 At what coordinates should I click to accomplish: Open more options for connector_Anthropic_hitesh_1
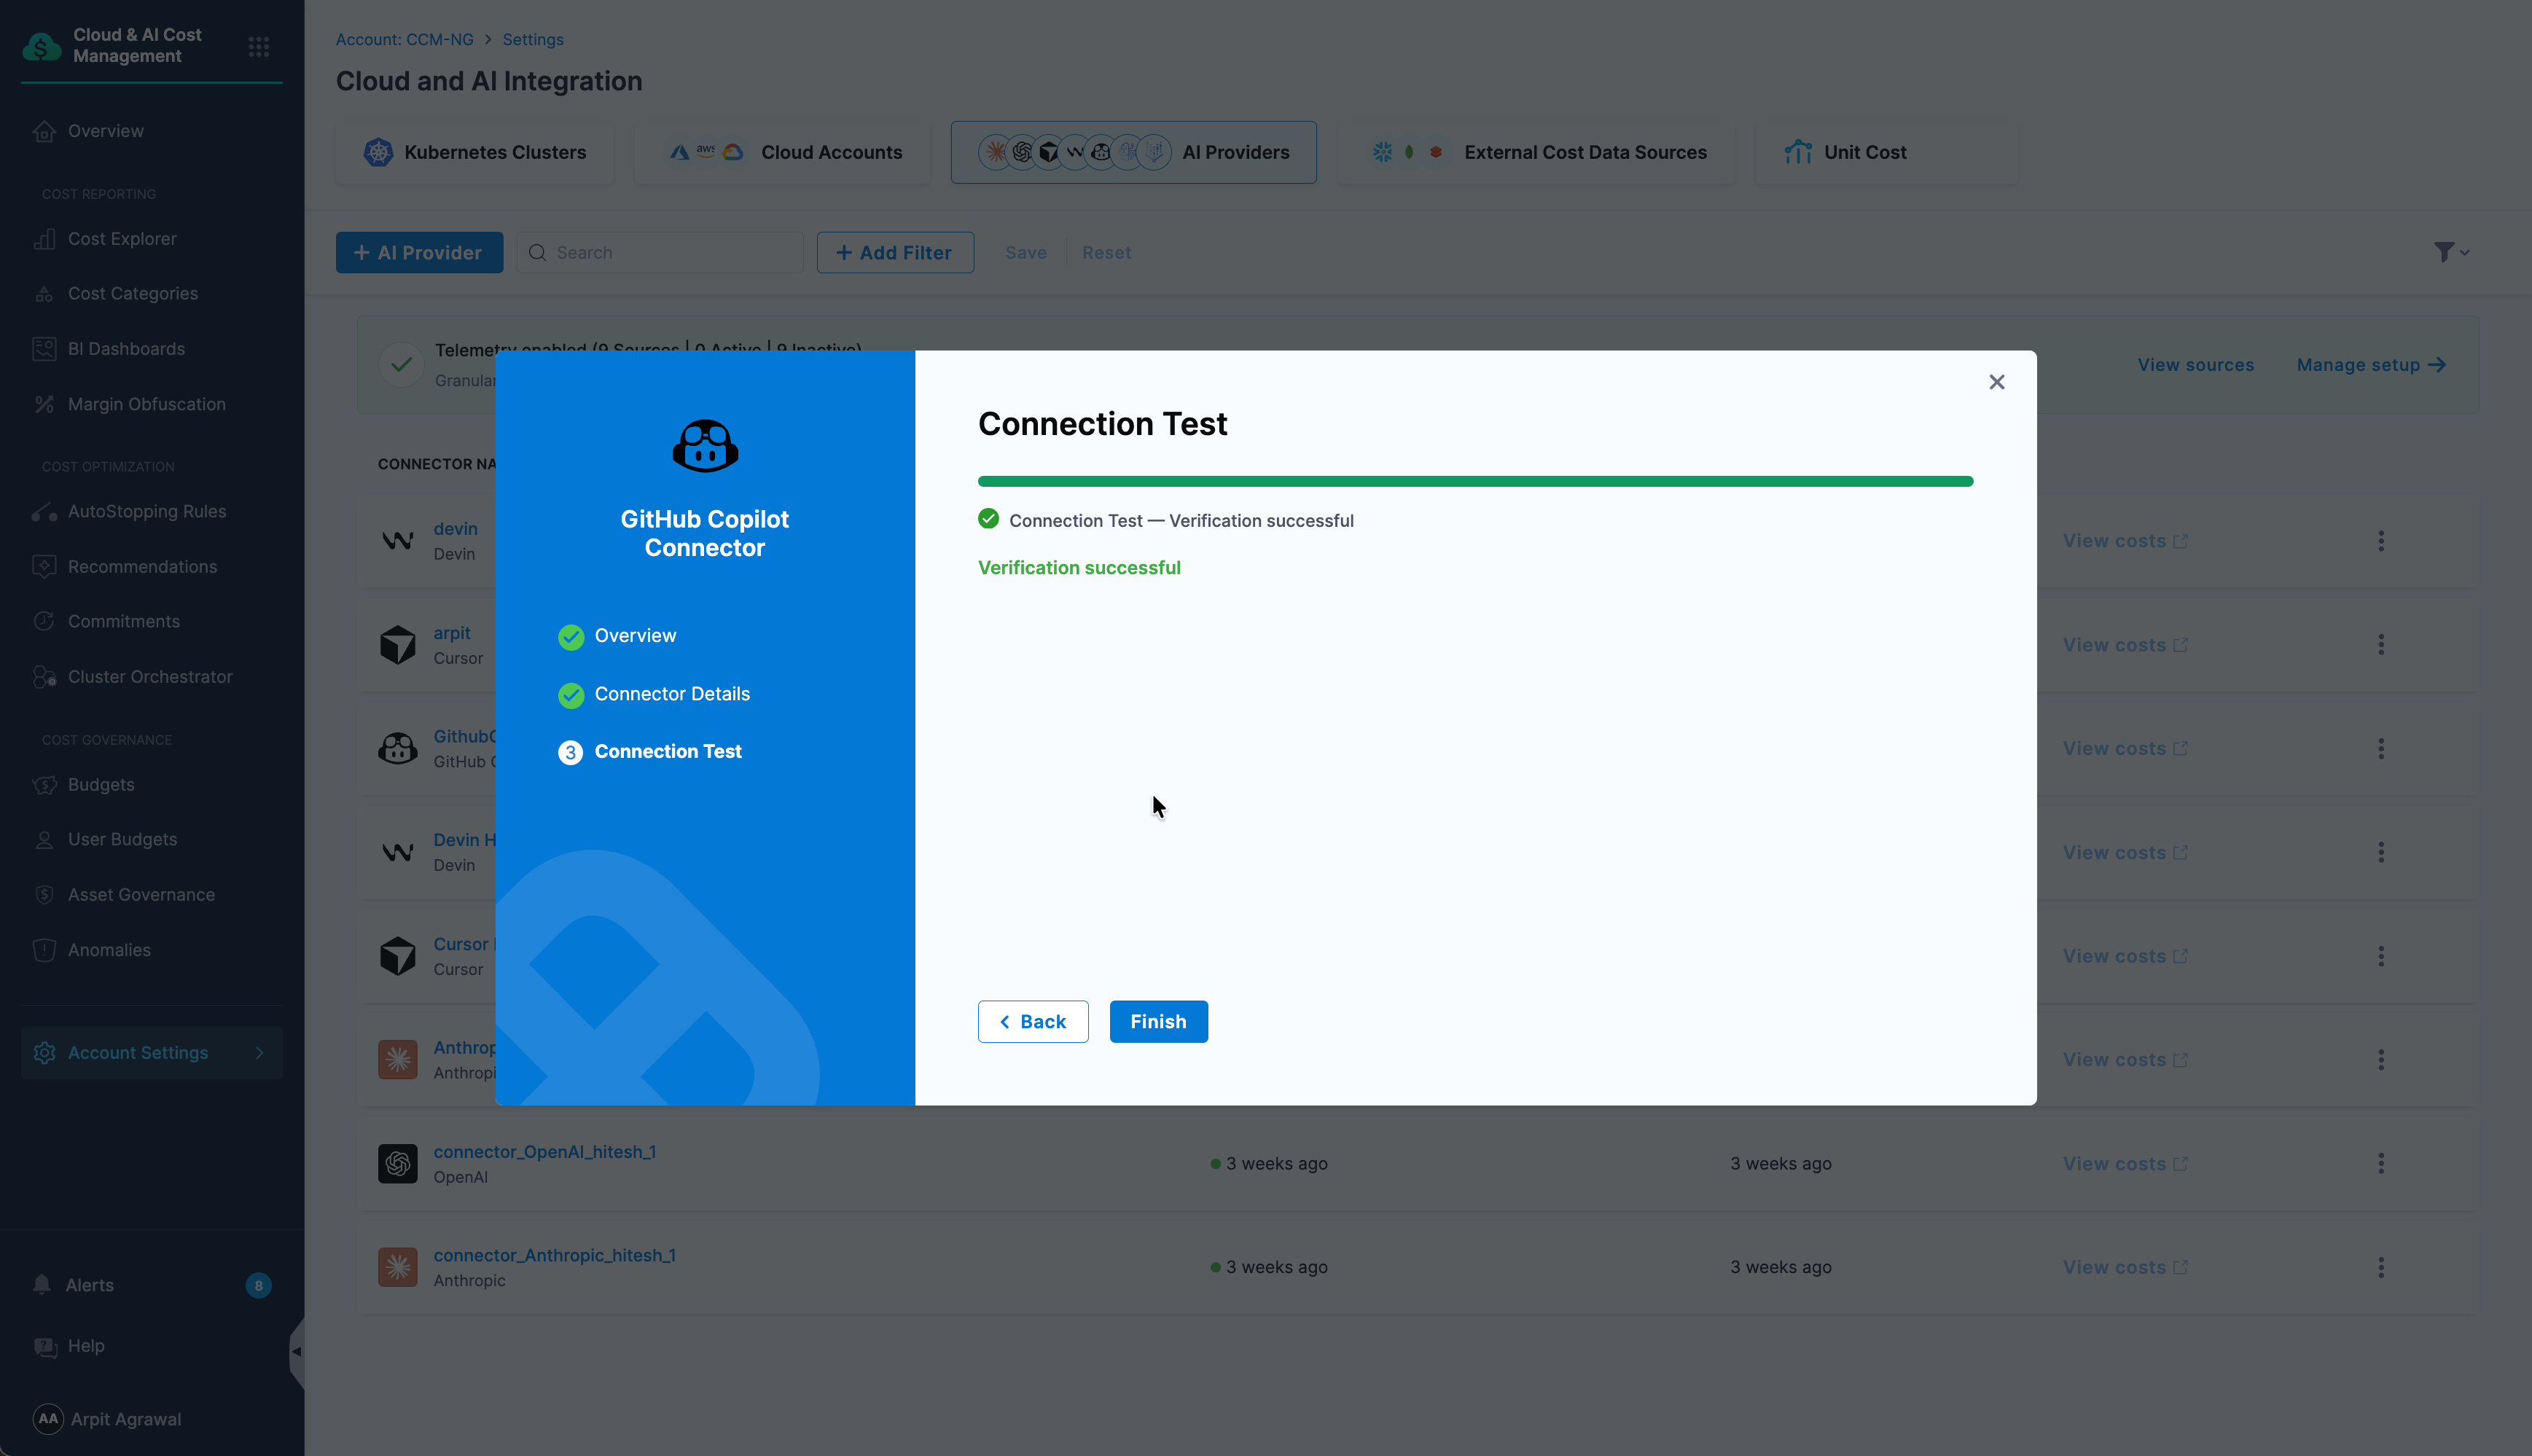point(2380,1268)
